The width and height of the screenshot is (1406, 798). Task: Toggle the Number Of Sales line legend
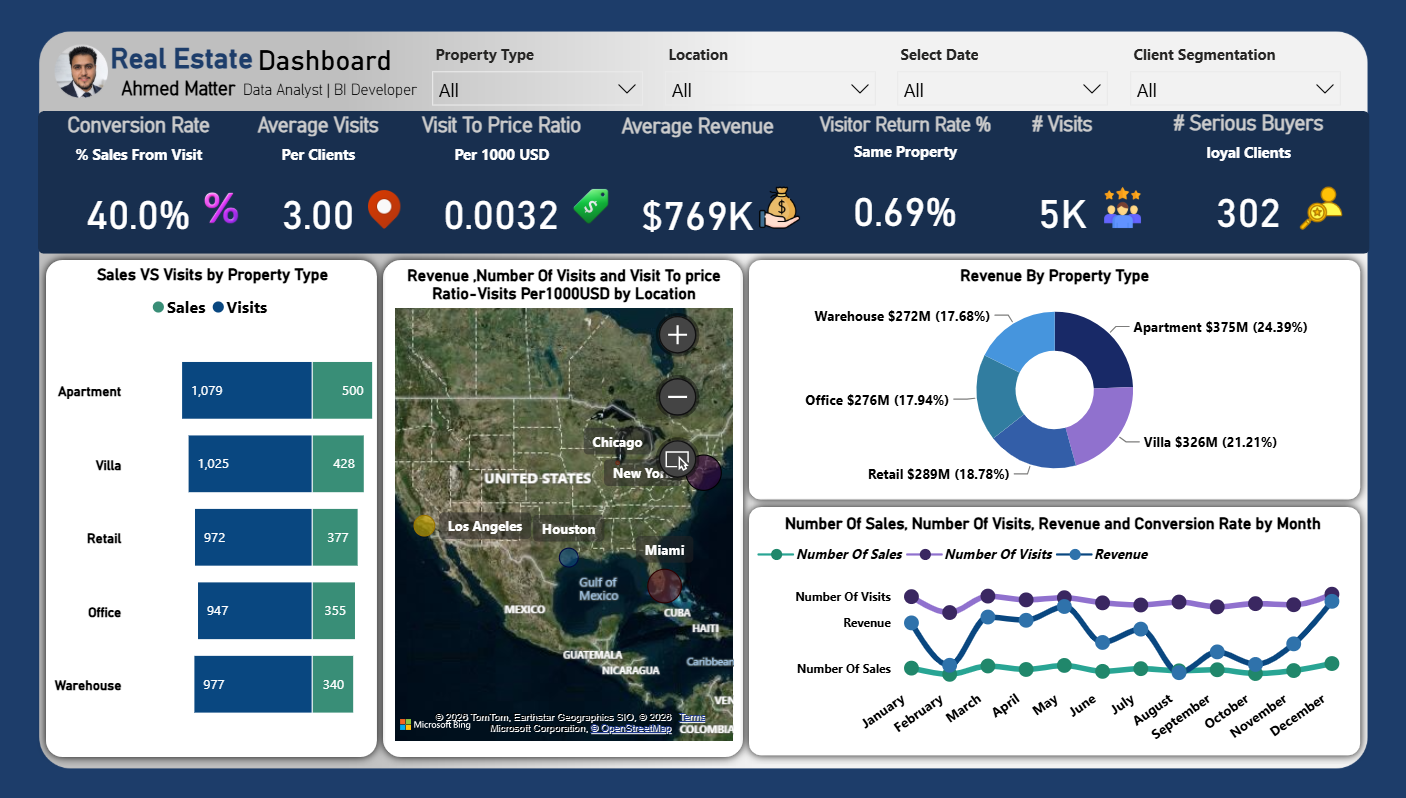[830, 554]
